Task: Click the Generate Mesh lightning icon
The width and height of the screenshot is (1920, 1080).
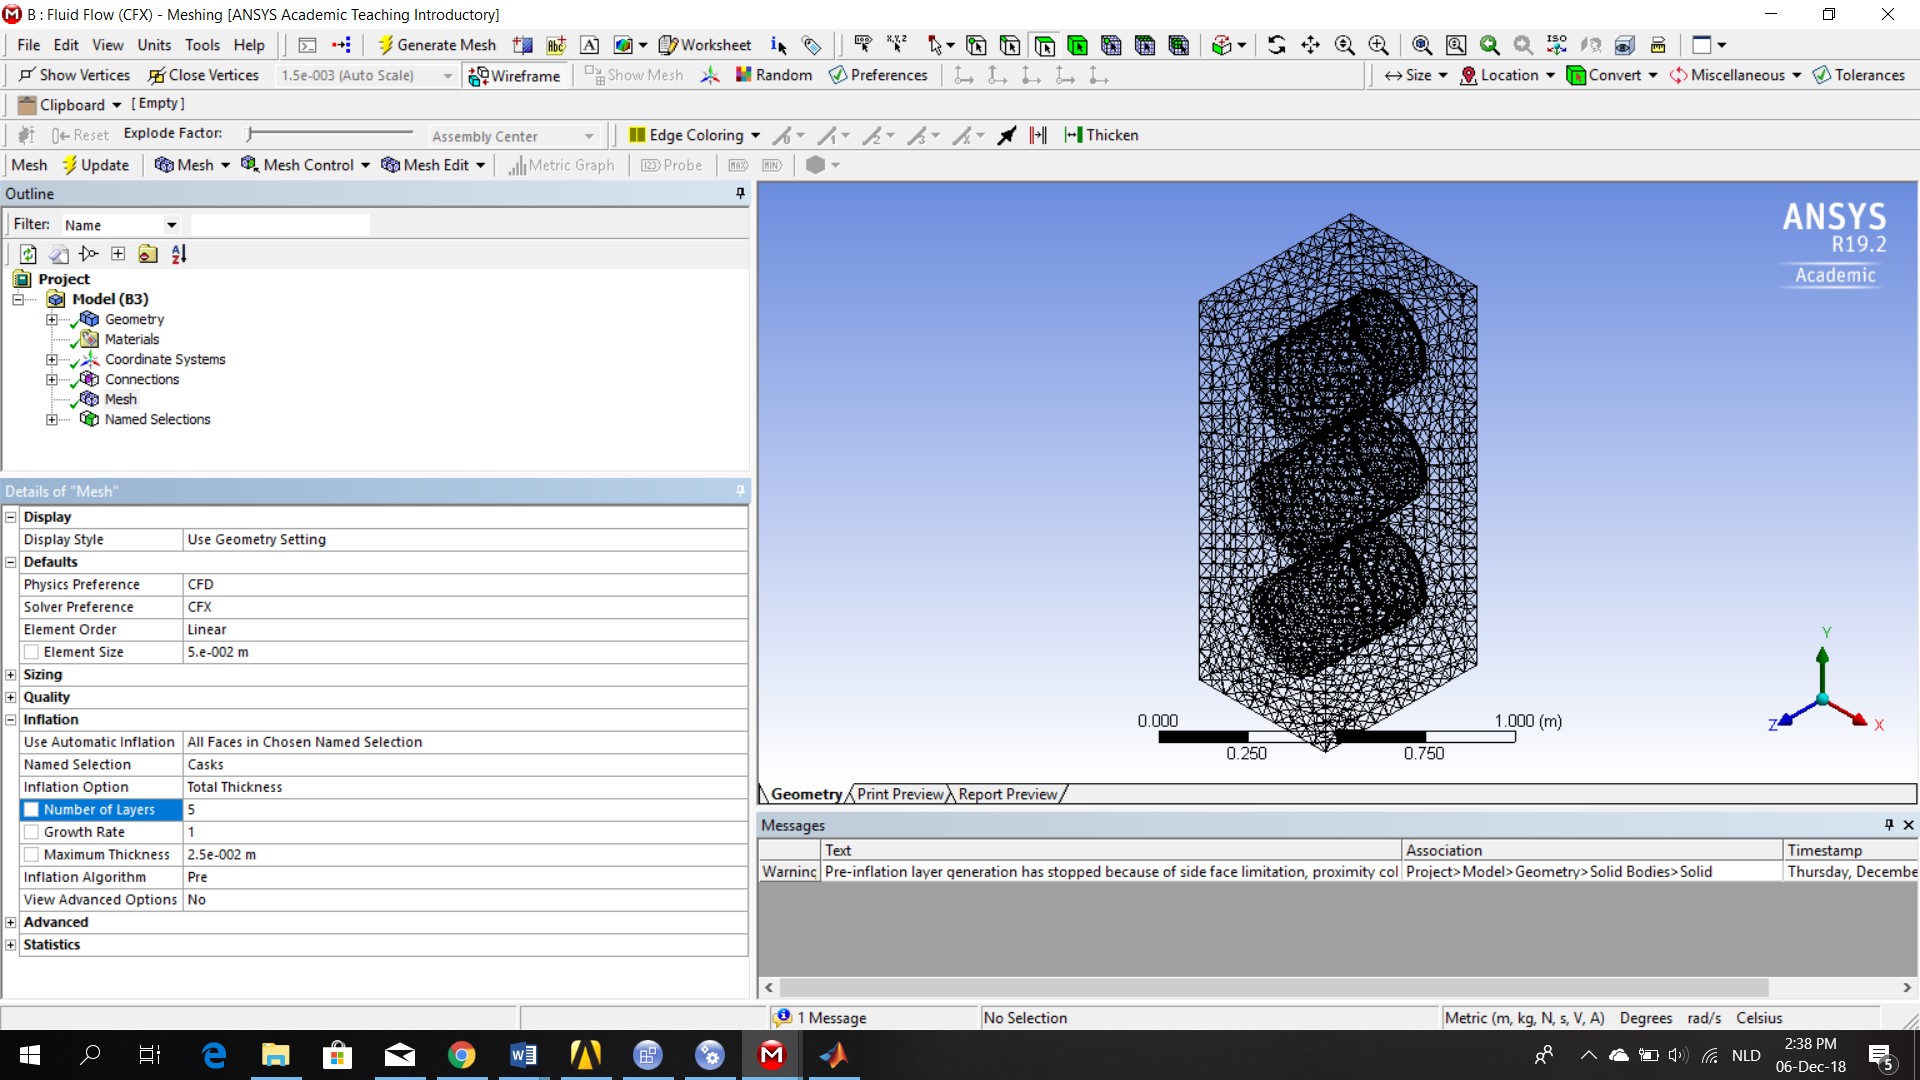Action: point(385,45)
